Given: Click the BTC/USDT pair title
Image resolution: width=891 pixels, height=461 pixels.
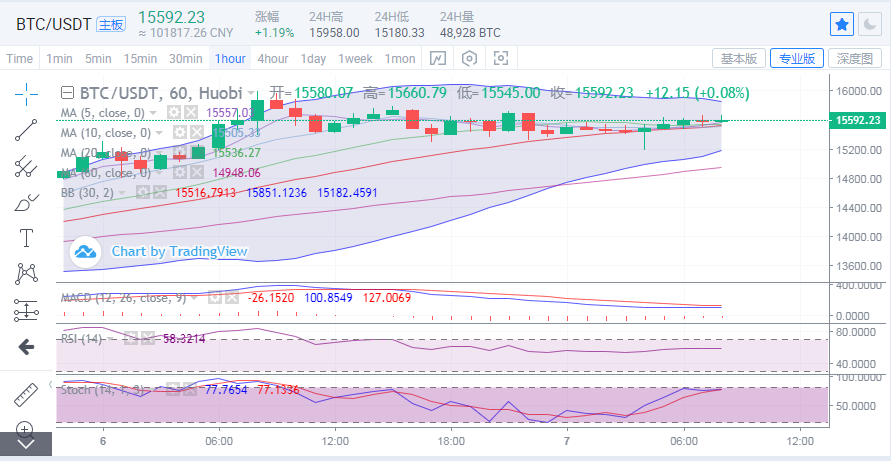Looking at the screenshot, I should pyautogui.click(x=53, y=24).
